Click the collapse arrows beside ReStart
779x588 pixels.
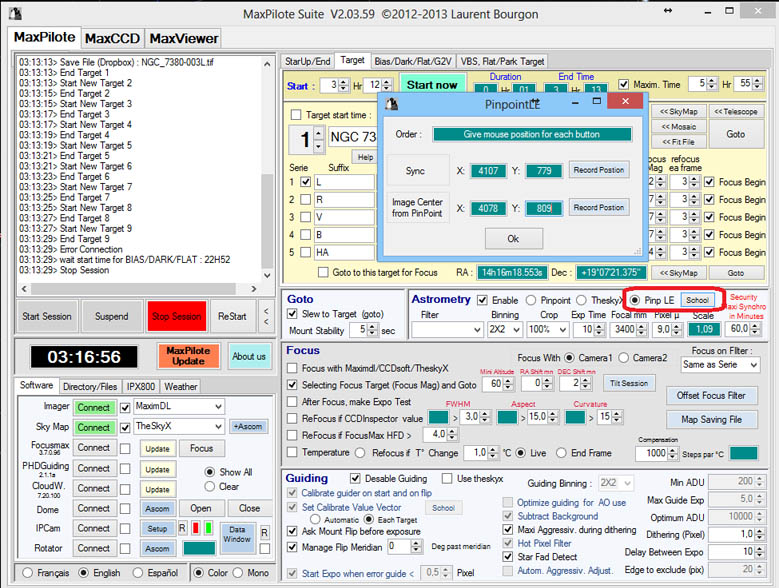(266, 316)
